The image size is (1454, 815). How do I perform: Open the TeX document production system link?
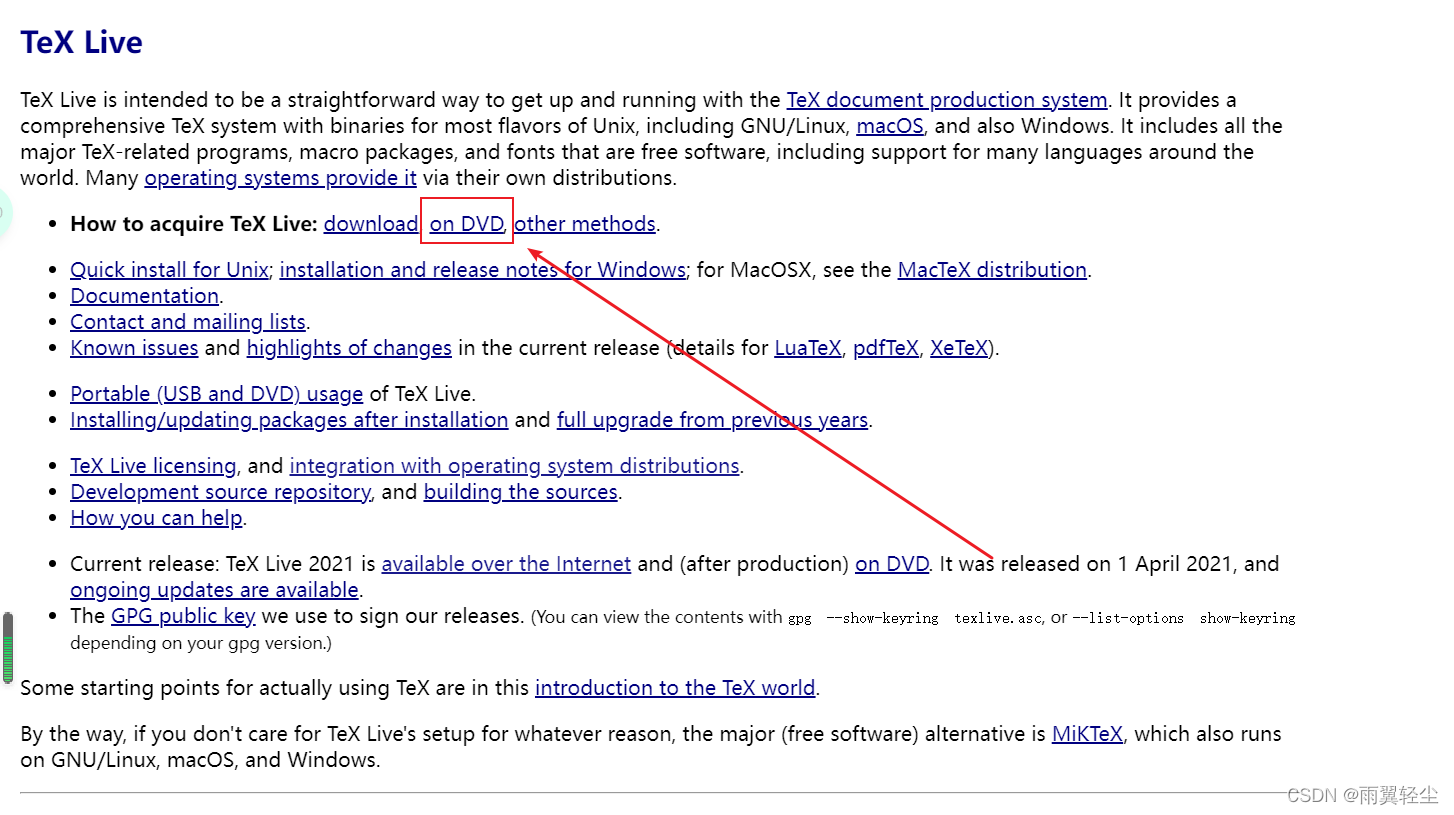pyautogui.click(x=947, y=100)
